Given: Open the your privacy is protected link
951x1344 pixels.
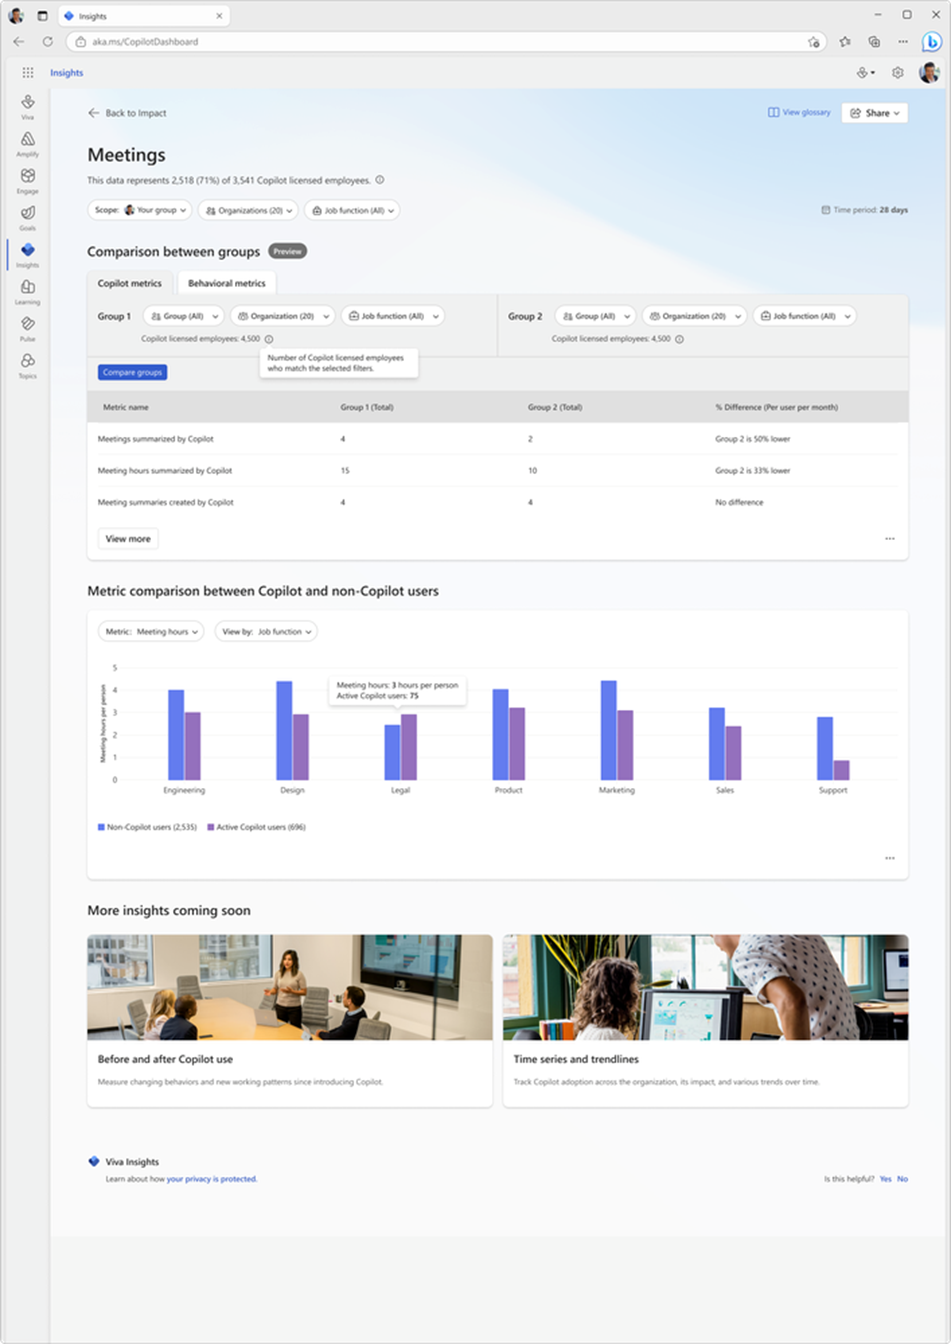Looking at the screenshot, I should [x=212, y=1179].
